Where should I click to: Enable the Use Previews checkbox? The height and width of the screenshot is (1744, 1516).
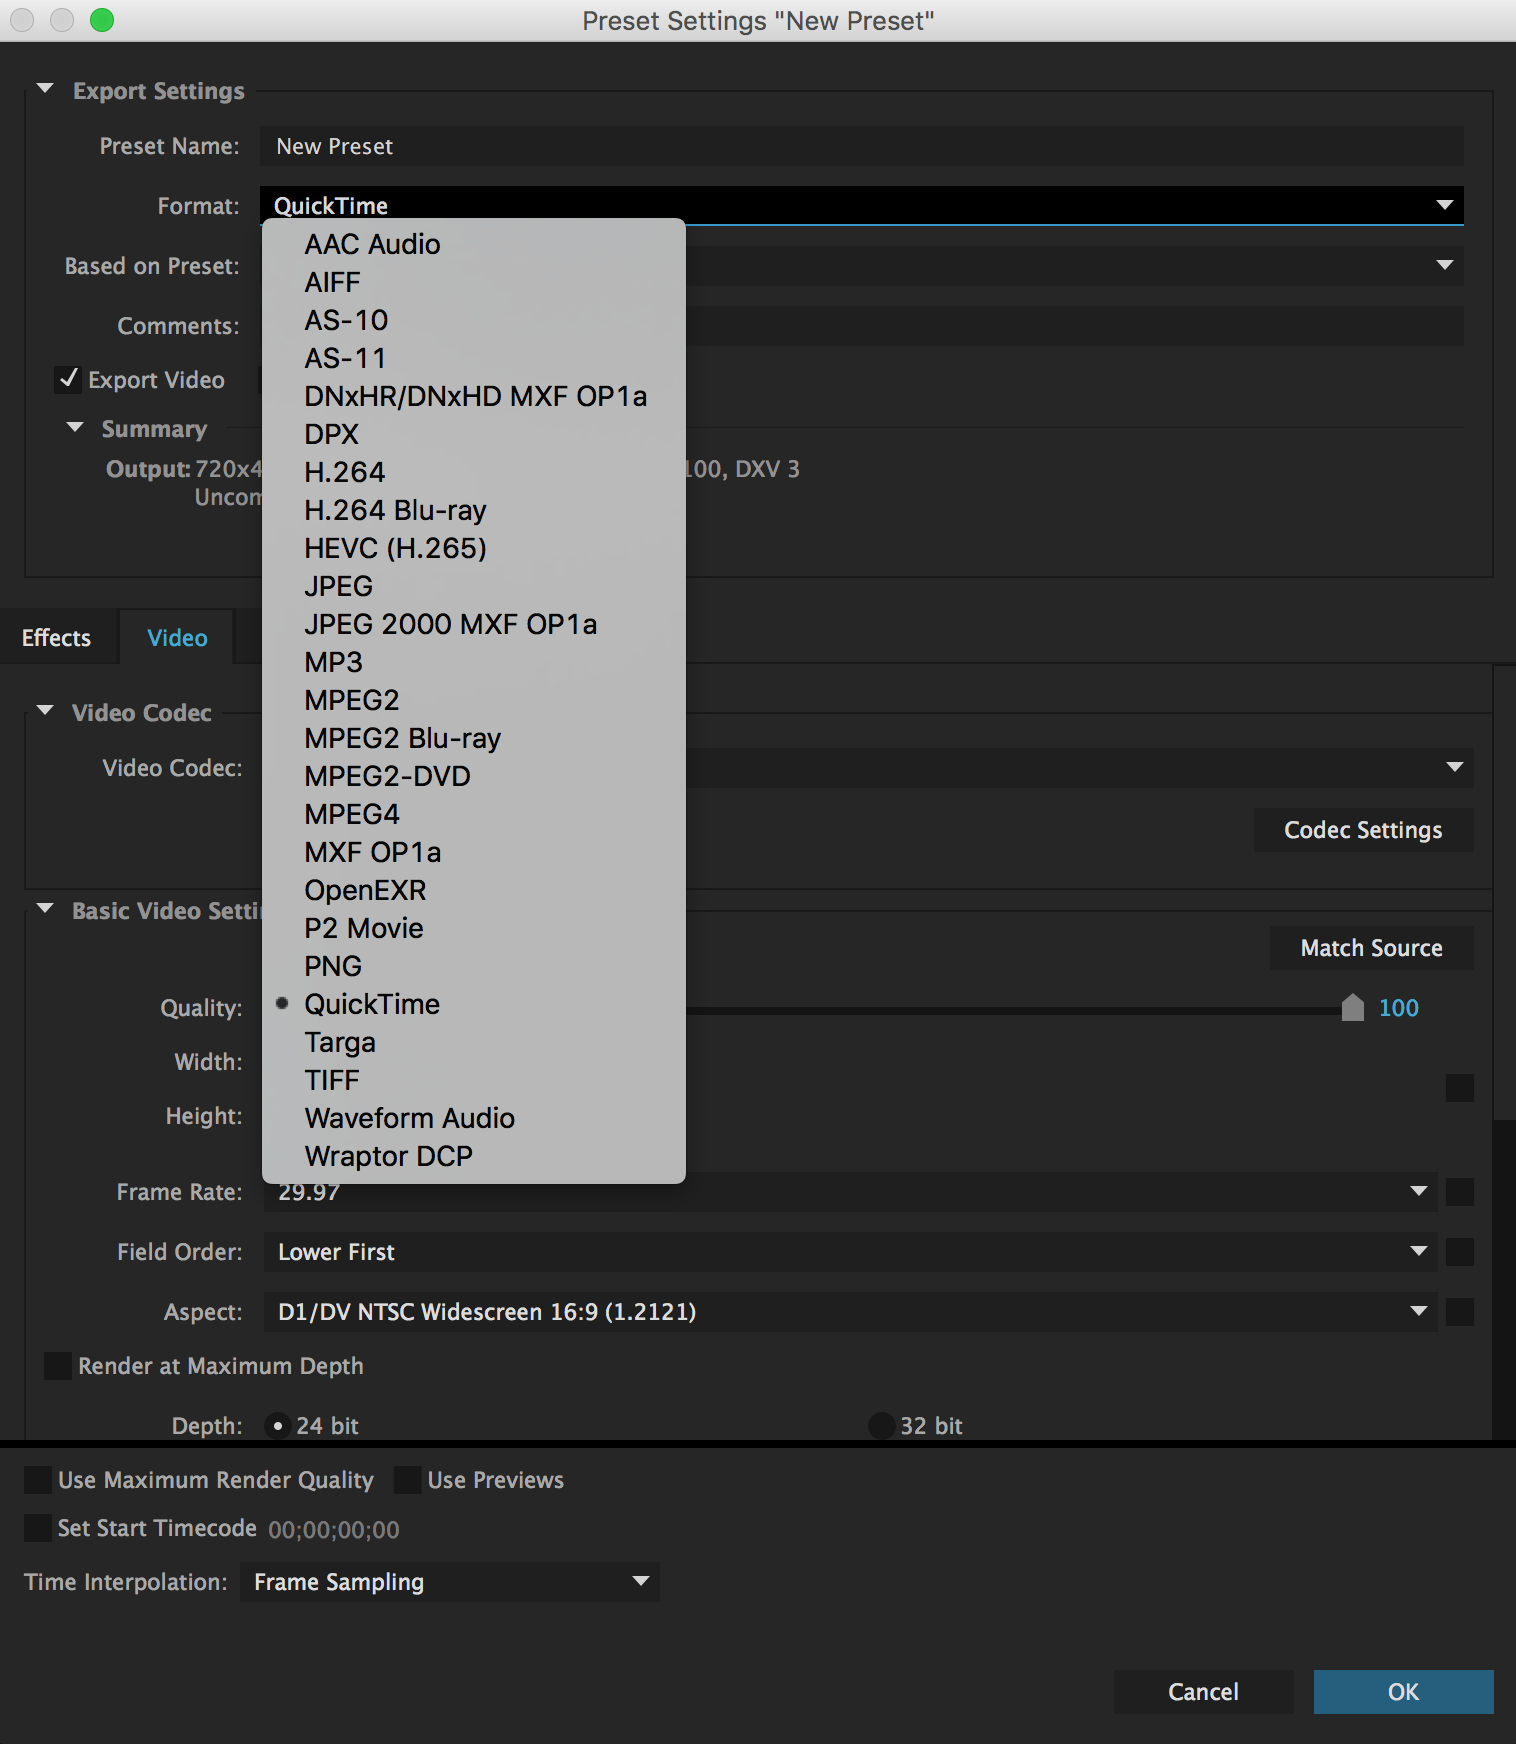[407, 1480]
